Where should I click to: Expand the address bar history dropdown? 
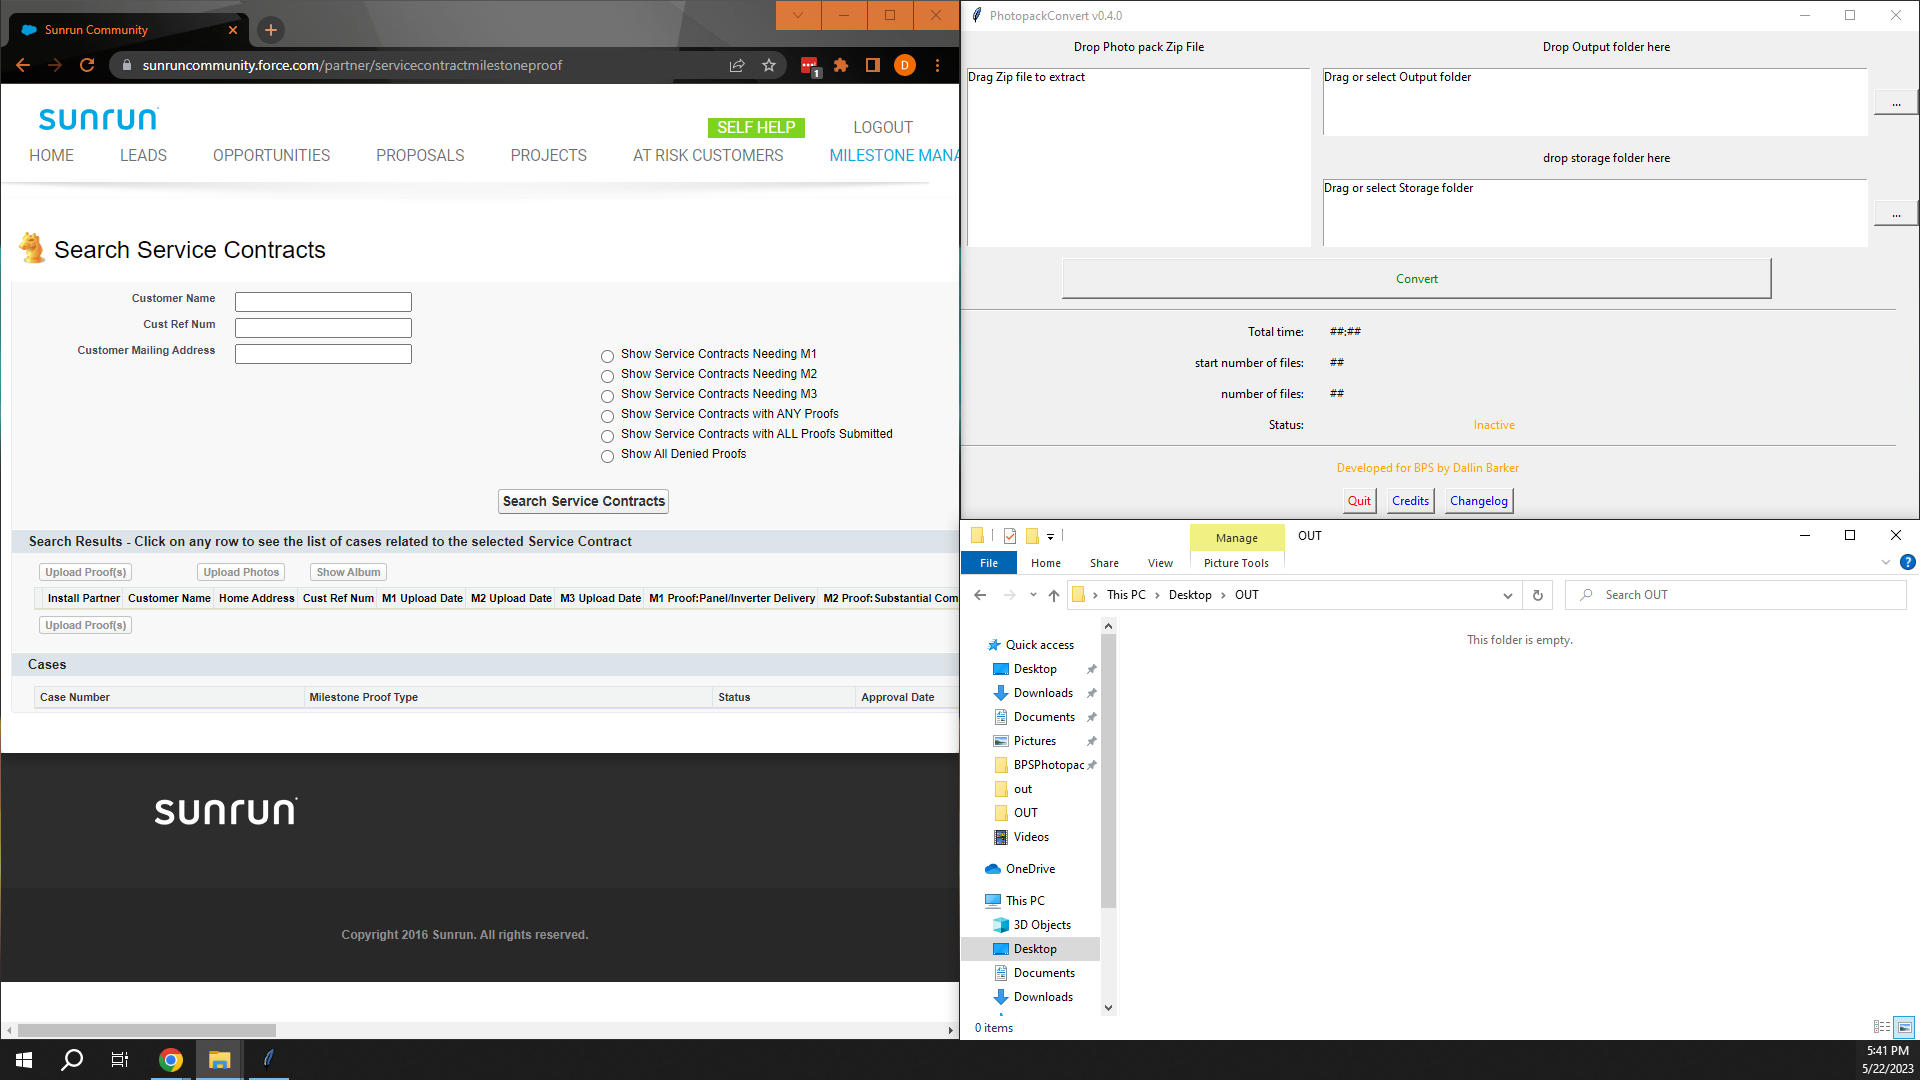(1507, 595)
